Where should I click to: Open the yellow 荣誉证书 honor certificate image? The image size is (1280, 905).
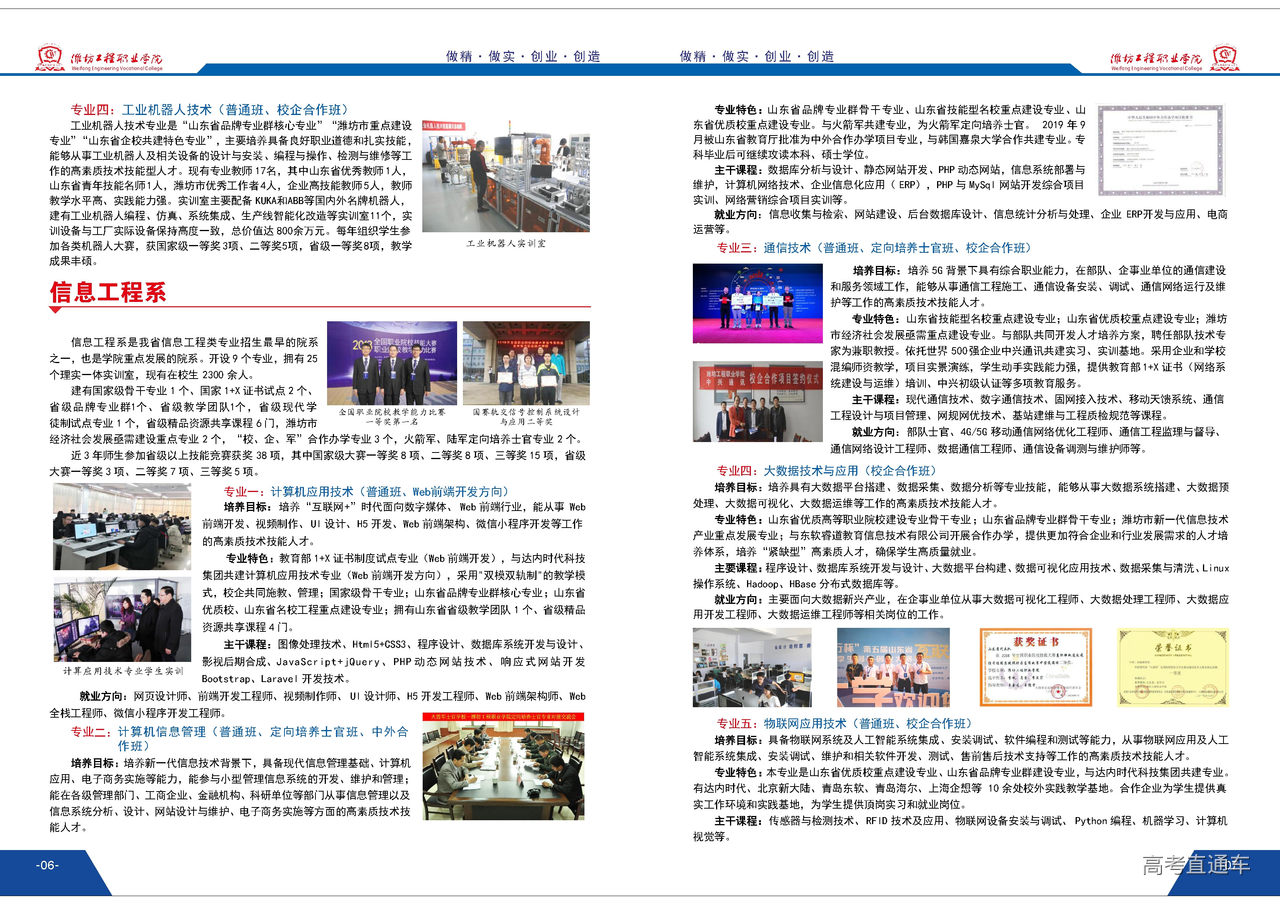click(x=1172, y=667)
